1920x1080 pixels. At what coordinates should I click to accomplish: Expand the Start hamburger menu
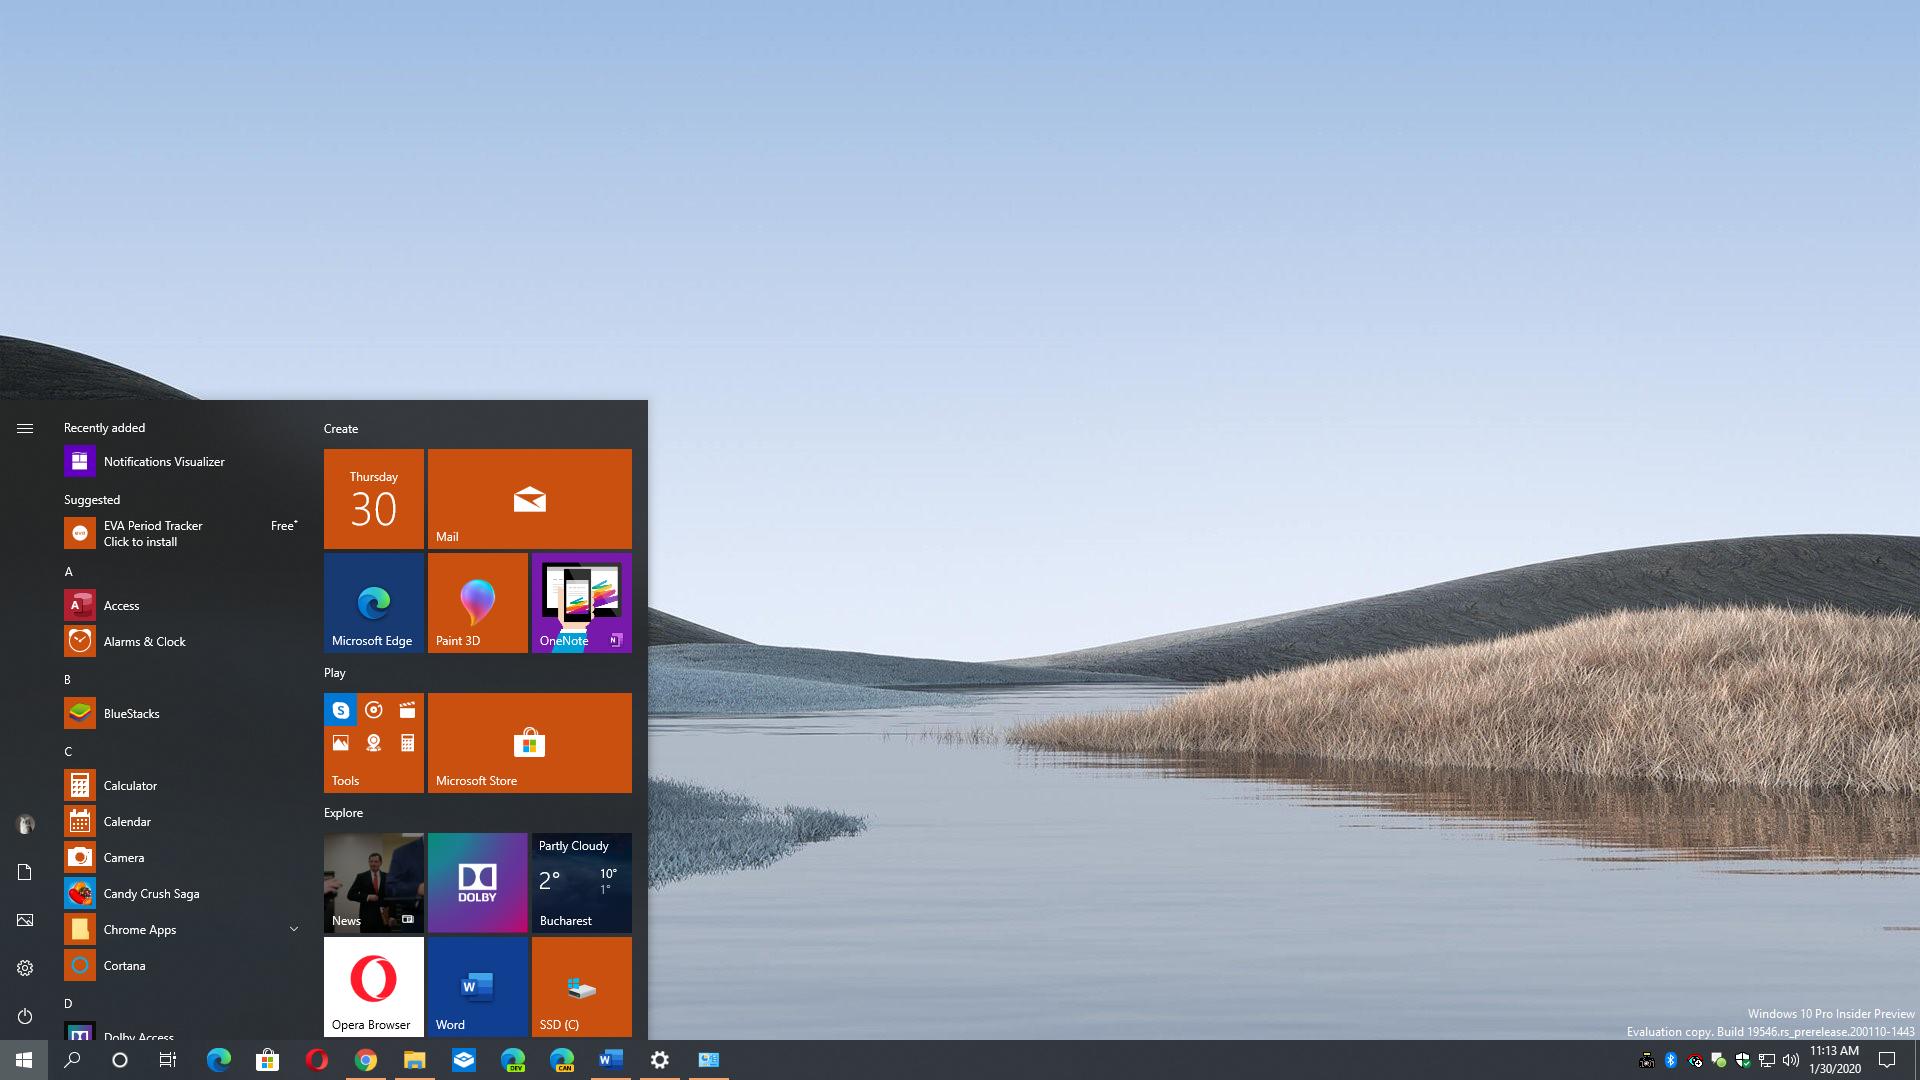[25, 428]
